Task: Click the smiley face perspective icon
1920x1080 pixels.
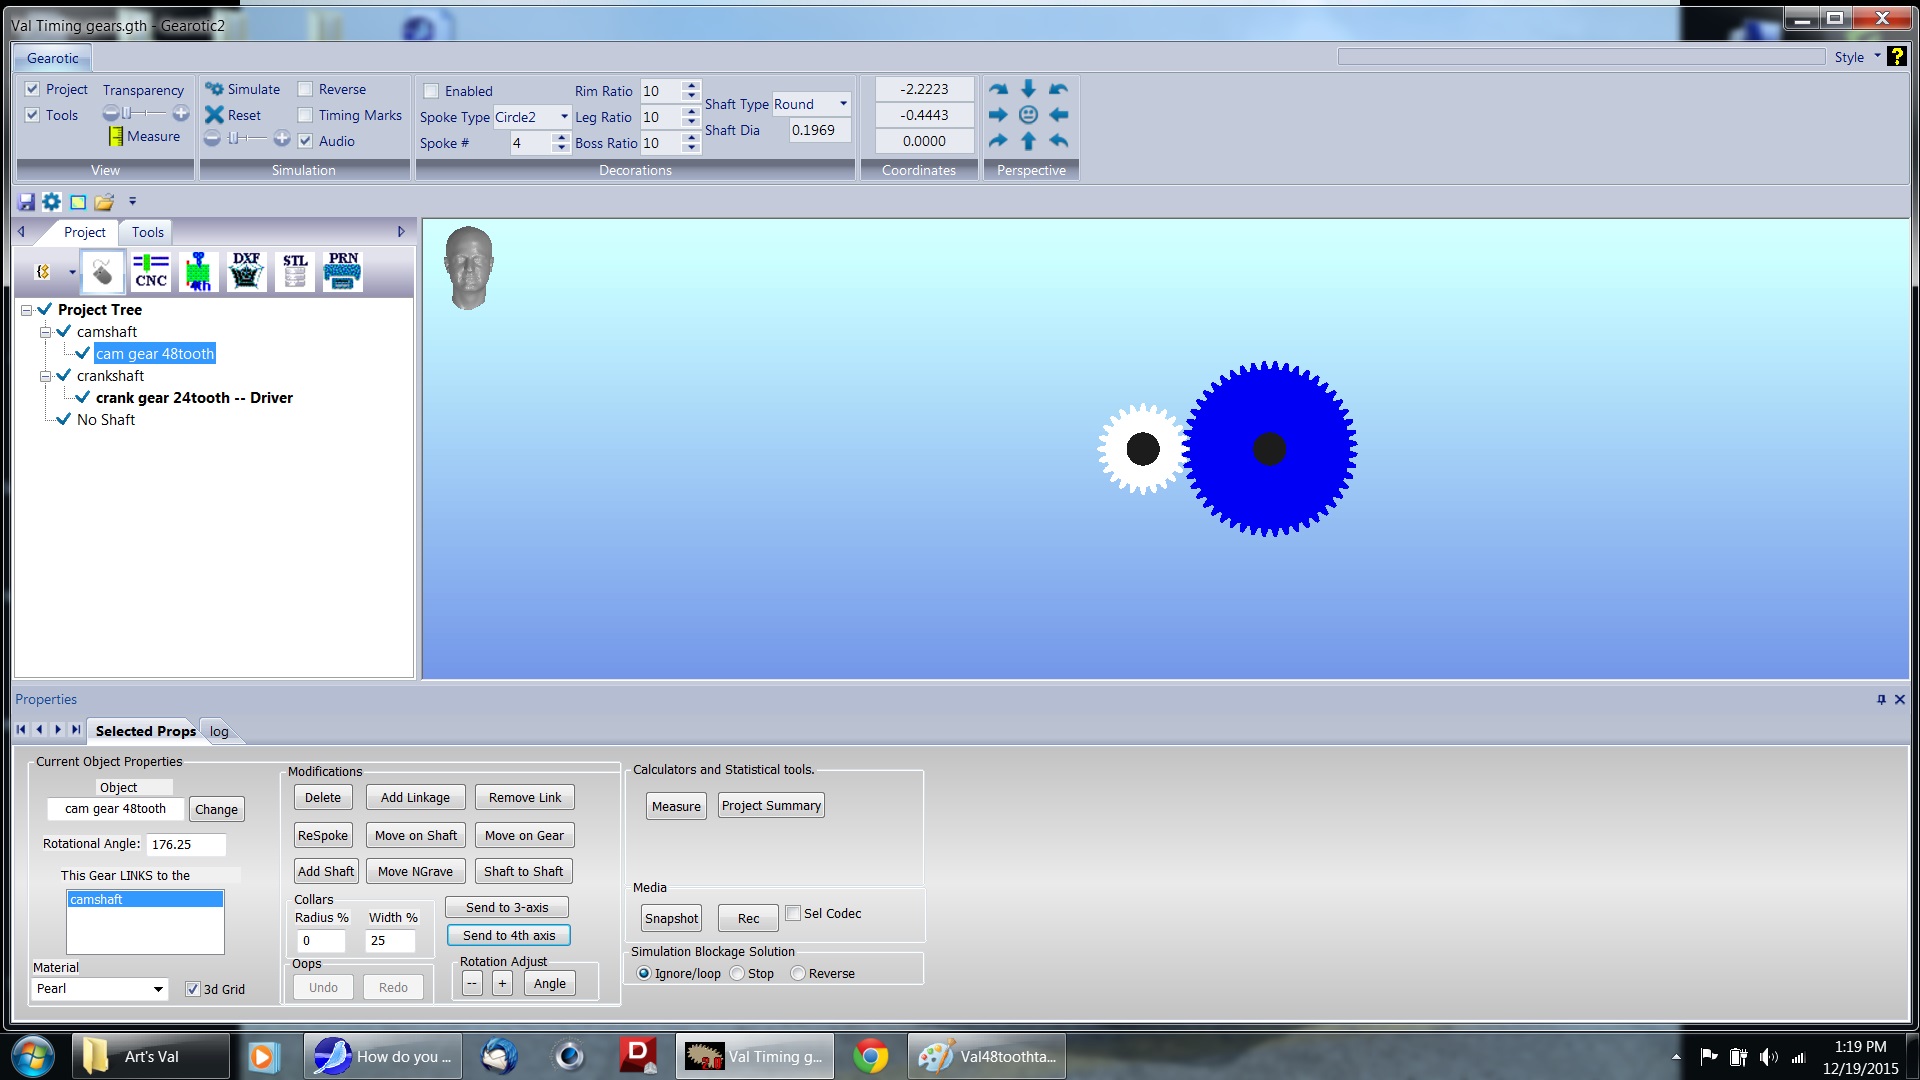Action: pyautogui.click(x=1028, y=115)
